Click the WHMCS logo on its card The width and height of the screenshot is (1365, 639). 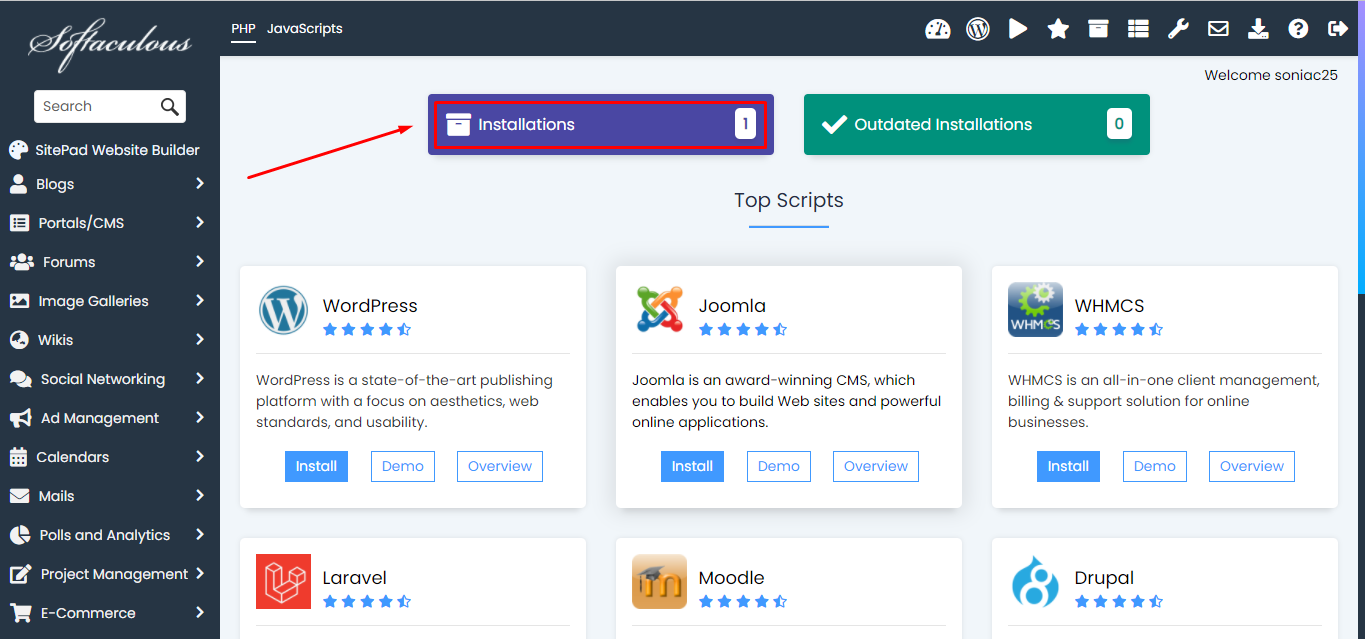(x=1035, y=310)
